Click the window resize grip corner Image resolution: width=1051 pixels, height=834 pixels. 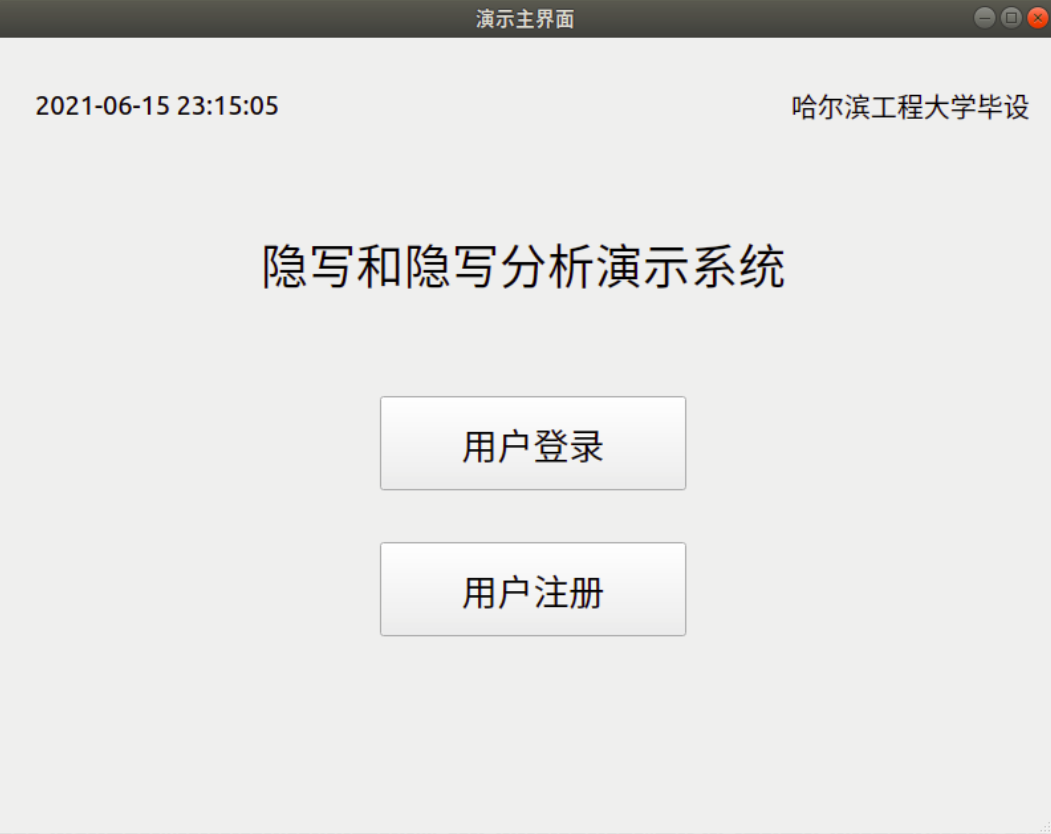pyautogui.click(x=1044, y=827)
